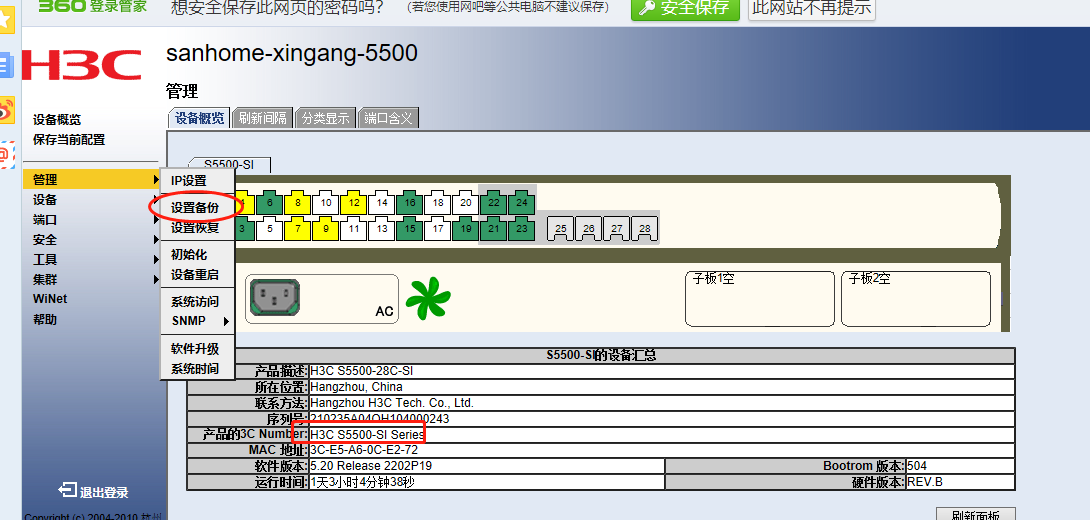Screen dimensions: 1090x520
Task: Click port 18 on the panel
Action: tap(437, 202)
